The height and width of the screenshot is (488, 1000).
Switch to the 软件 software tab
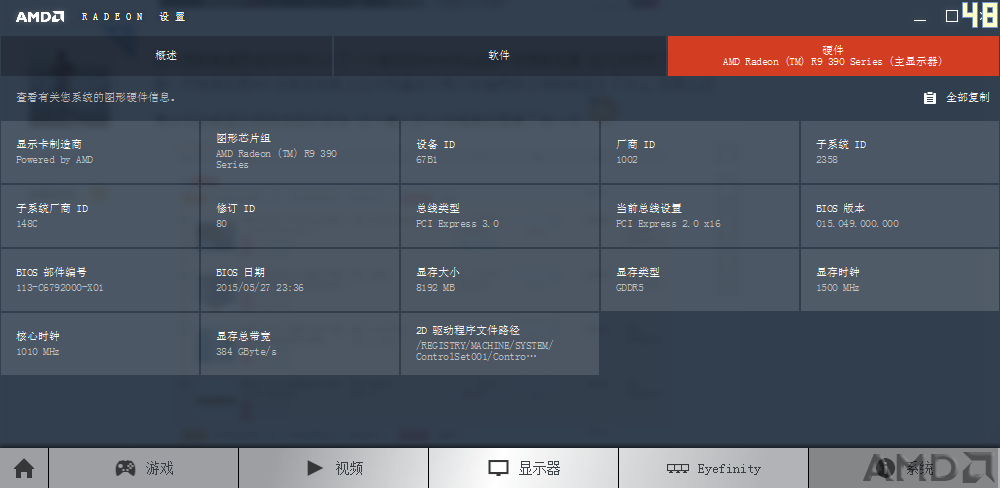(x=499, y=55)
